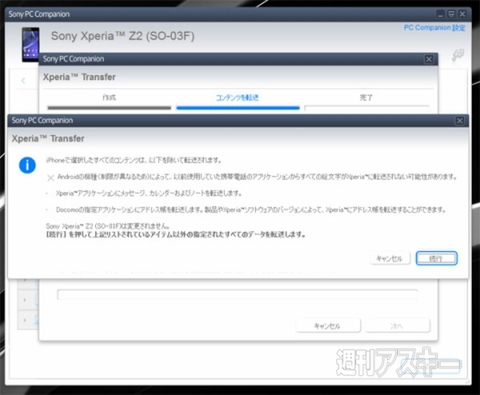Close the main Sony PC Companion window
Screen dimensions: 480x395
point(462,14)
